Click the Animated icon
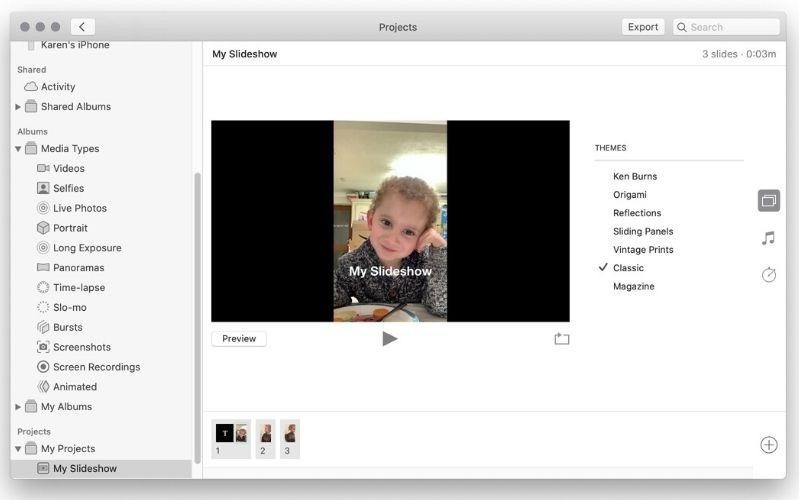The width and height of the screenshot is (799, 500). click(x=43, y=387)
